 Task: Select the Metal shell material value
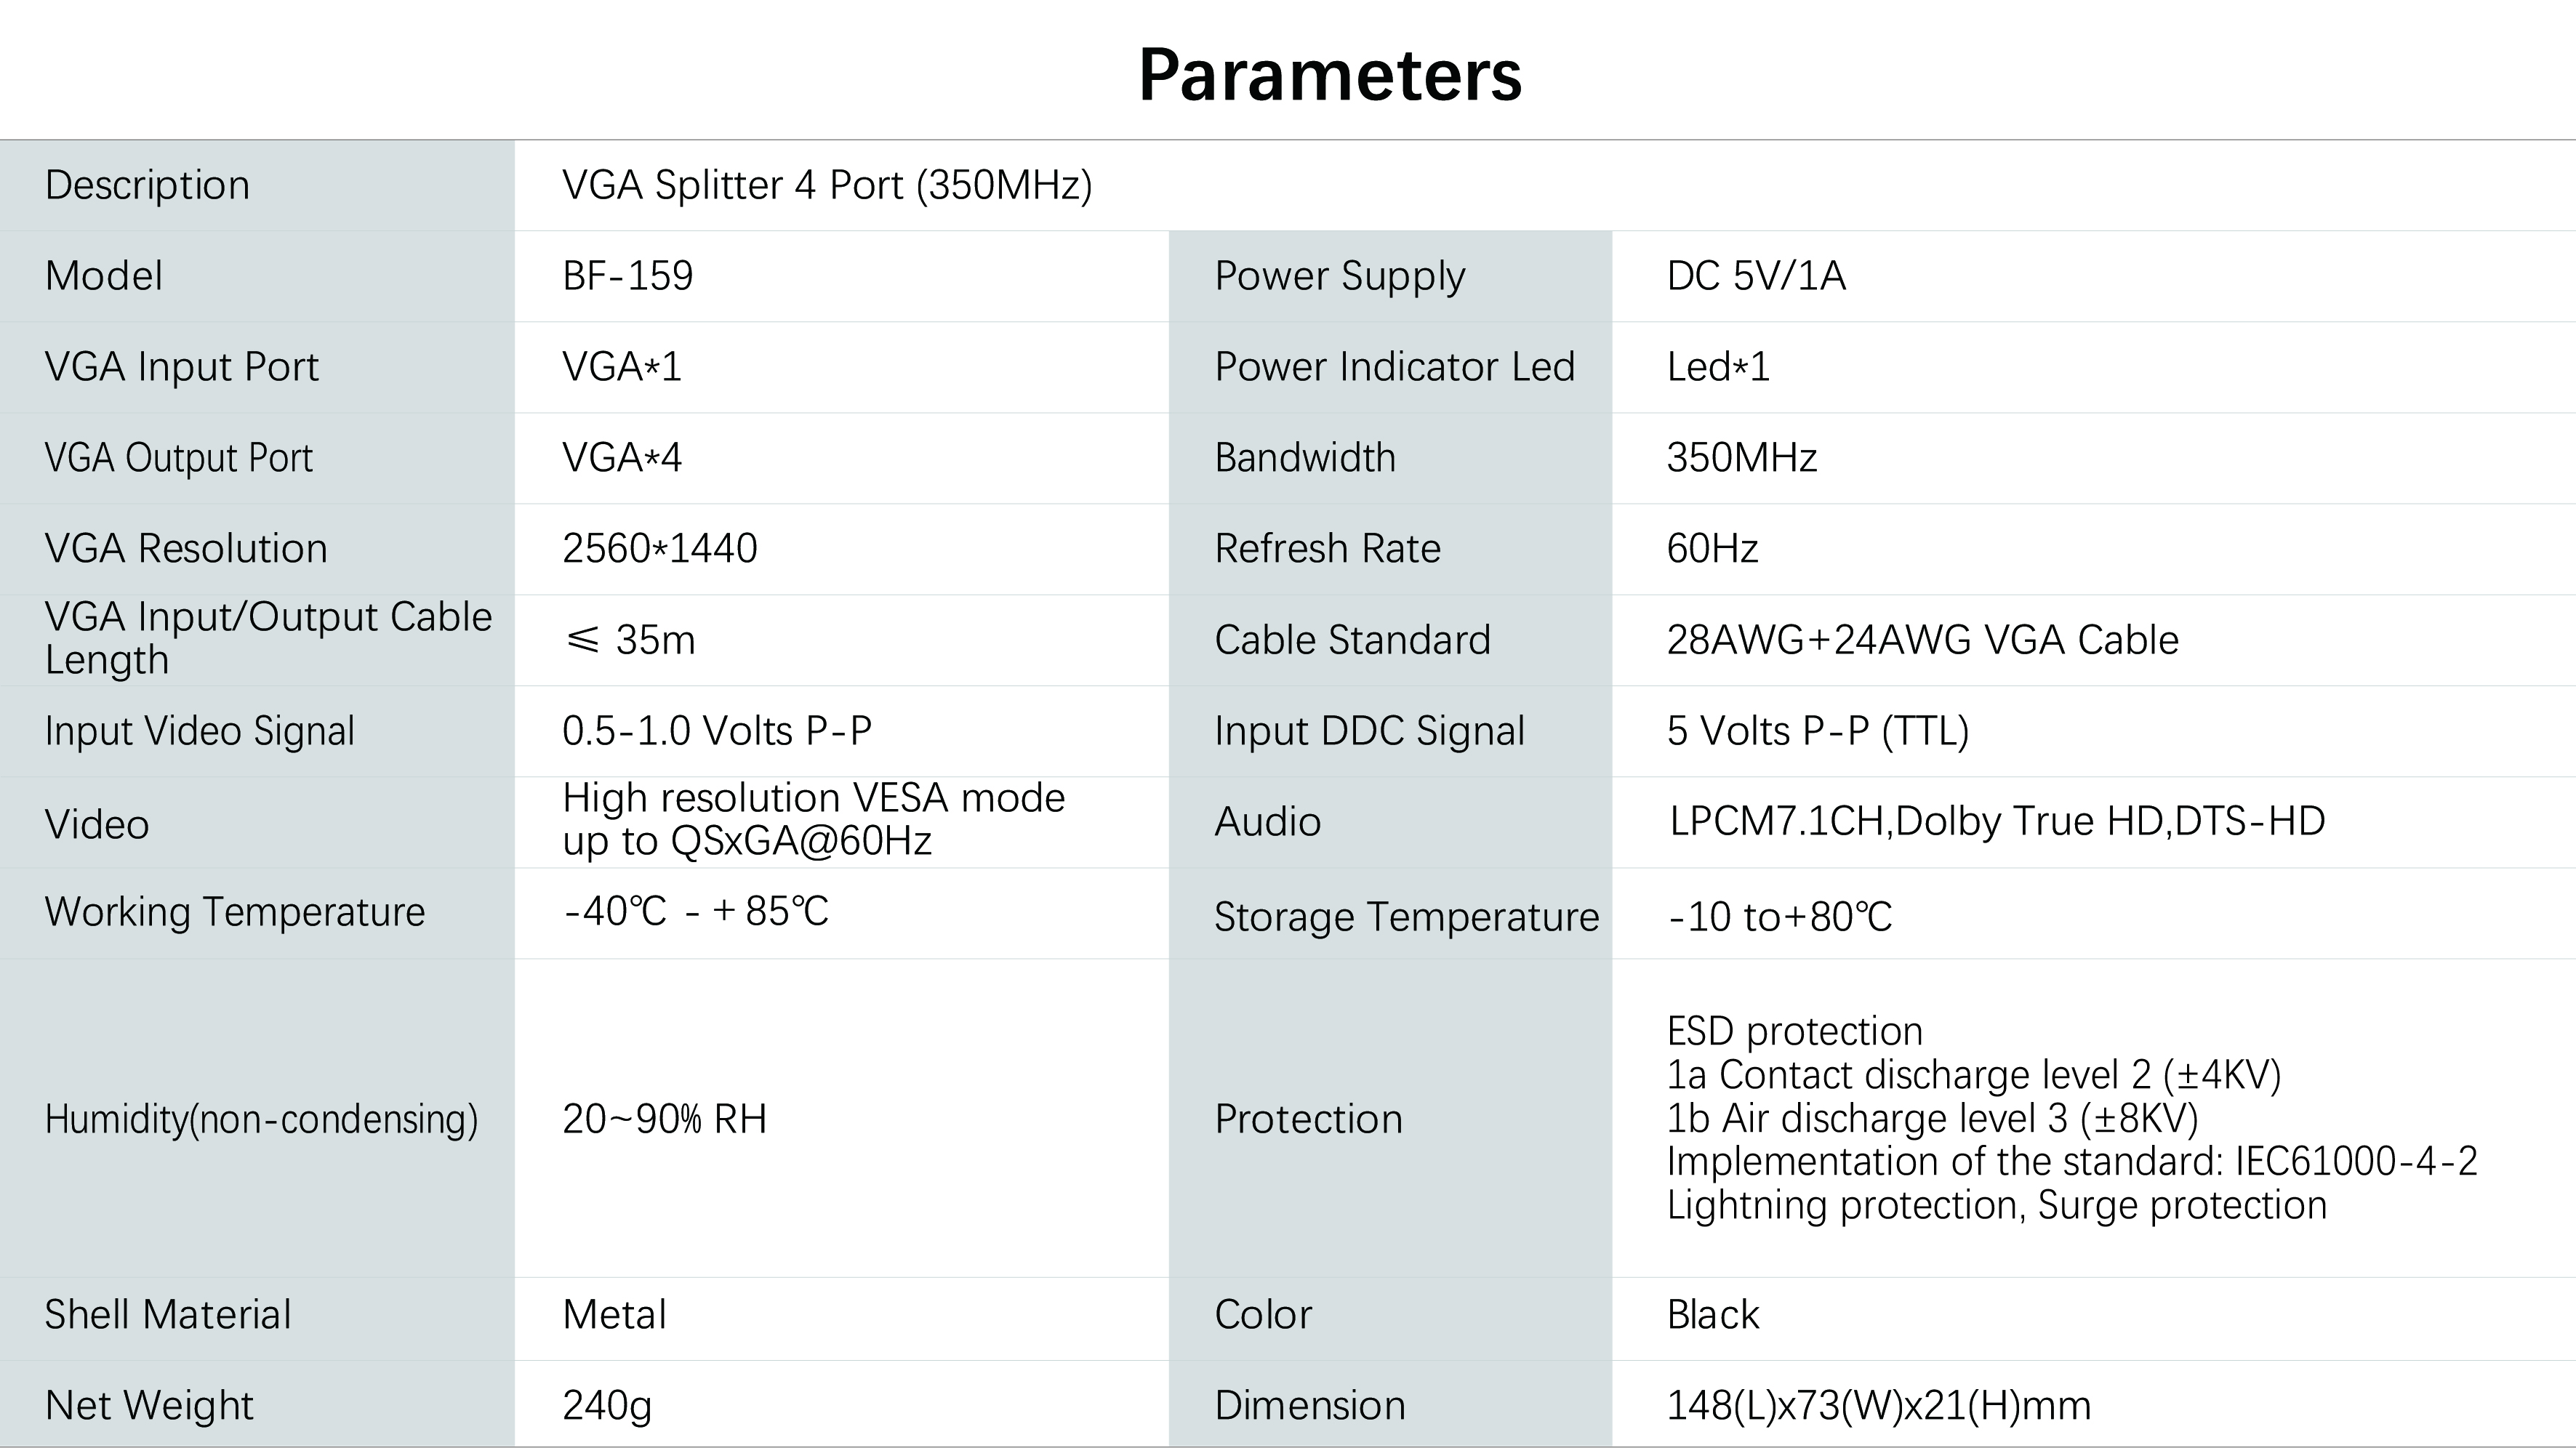click(x=614, y=1315)
